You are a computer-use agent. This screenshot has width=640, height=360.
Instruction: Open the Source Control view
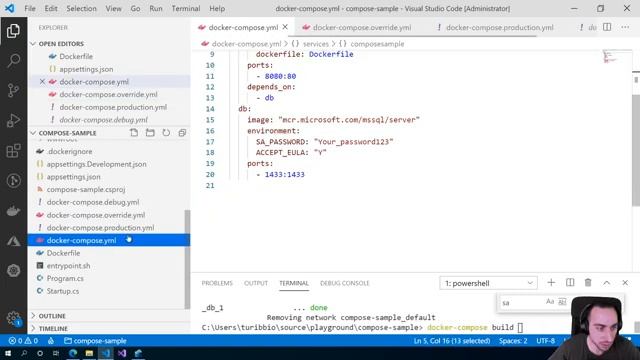tap(13, 90)
